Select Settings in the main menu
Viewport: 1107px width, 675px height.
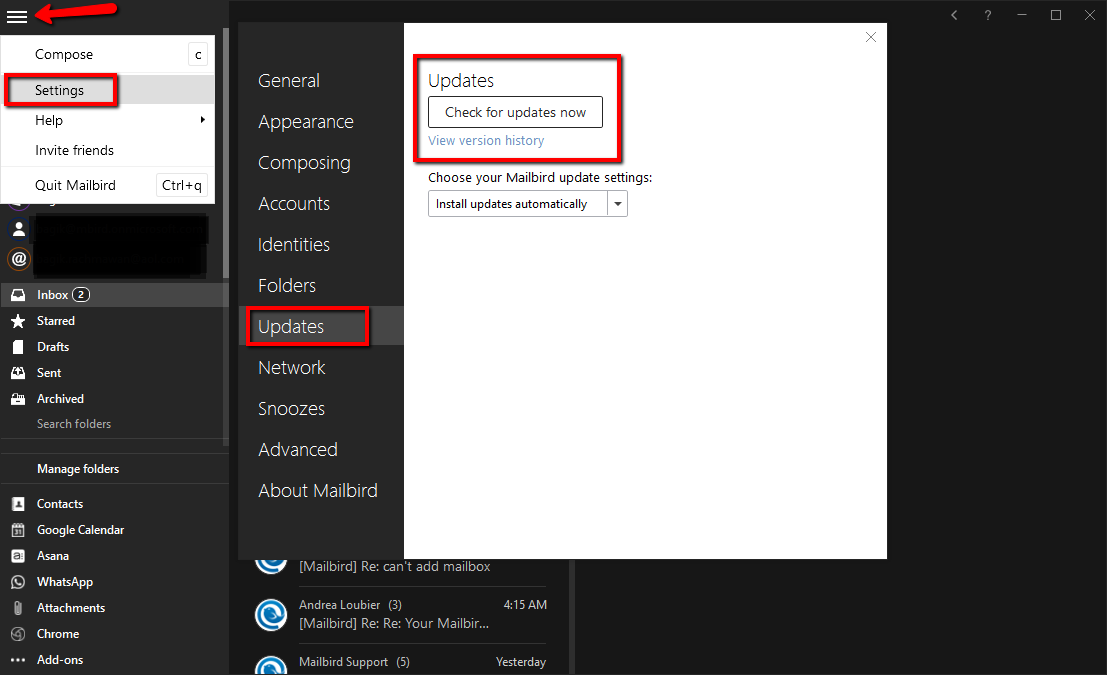pos(108,90)
